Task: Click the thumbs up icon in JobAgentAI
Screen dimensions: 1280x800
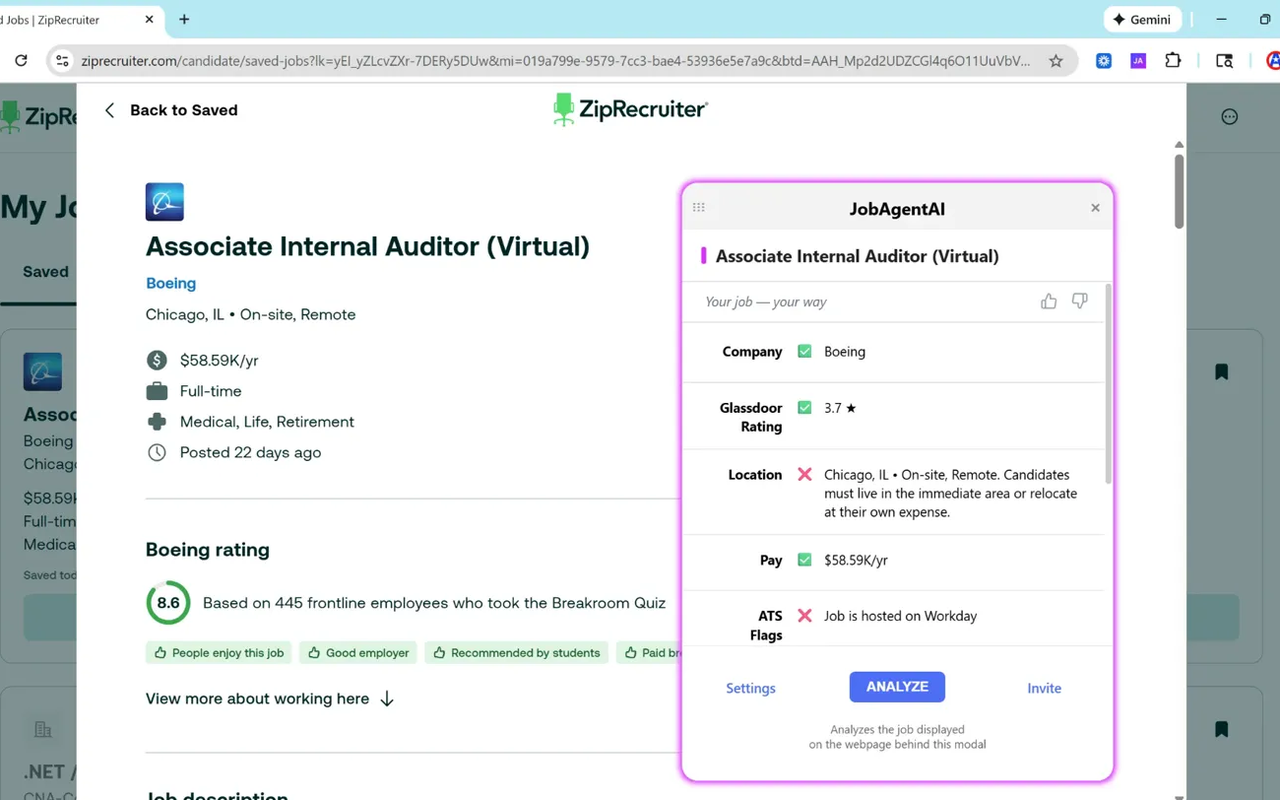Action: coord(1048,301)
